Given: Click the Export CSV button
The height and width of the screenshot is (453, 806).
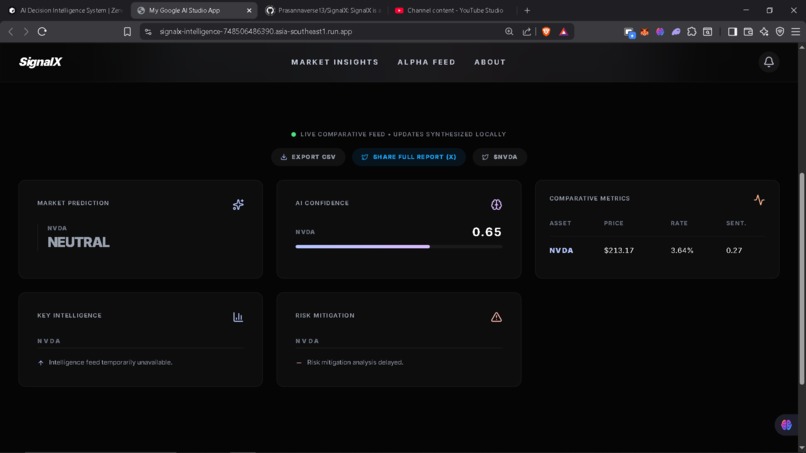Looking at the screenshot, I should [x=308, y=157].
